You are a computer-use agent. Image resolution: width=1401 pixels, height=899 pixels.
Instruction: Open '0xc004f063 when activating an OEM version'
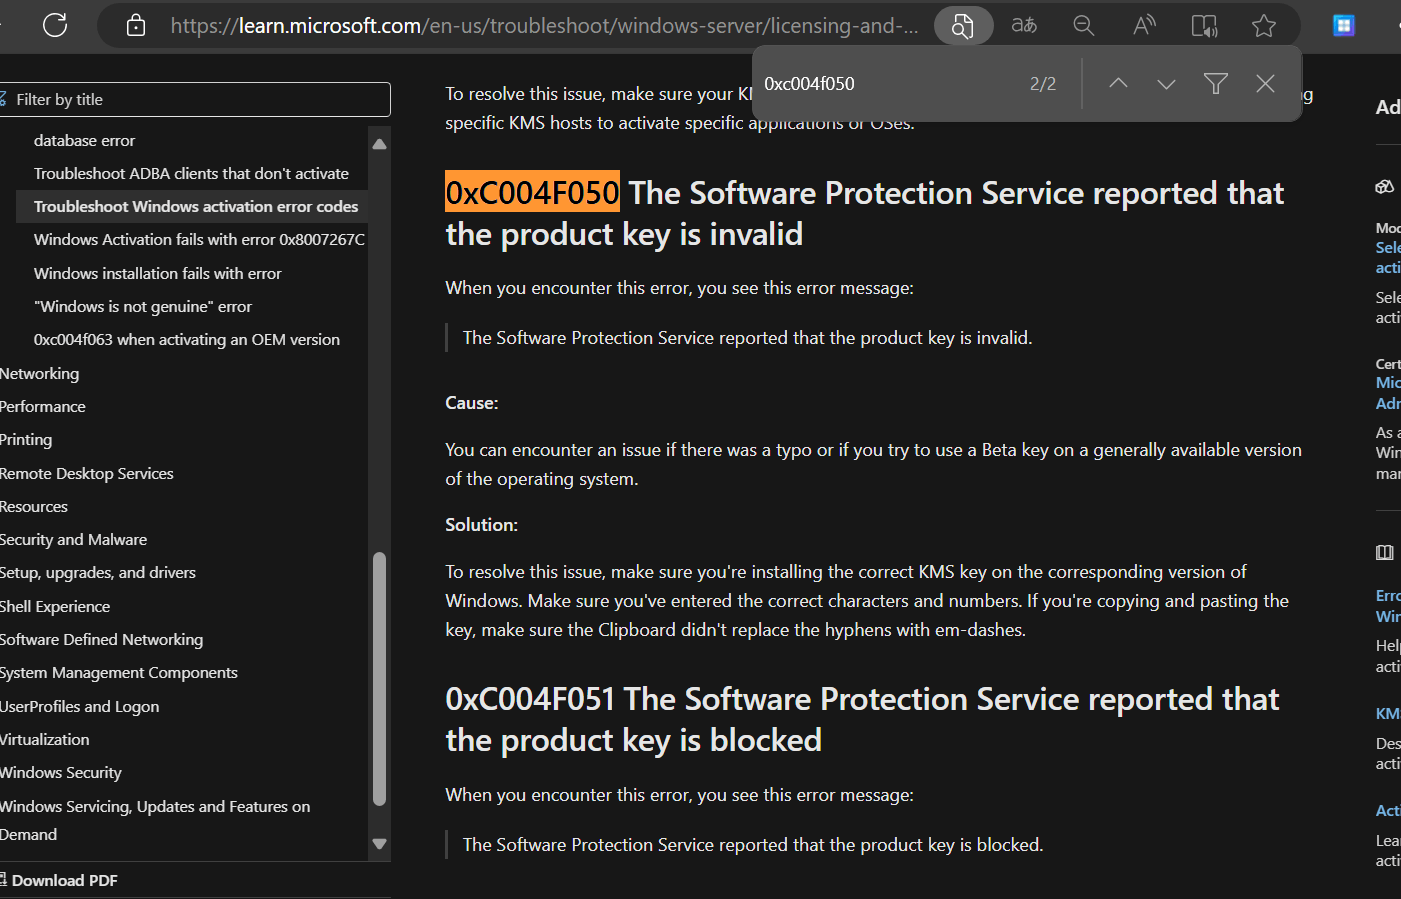[x=187, y=339]
